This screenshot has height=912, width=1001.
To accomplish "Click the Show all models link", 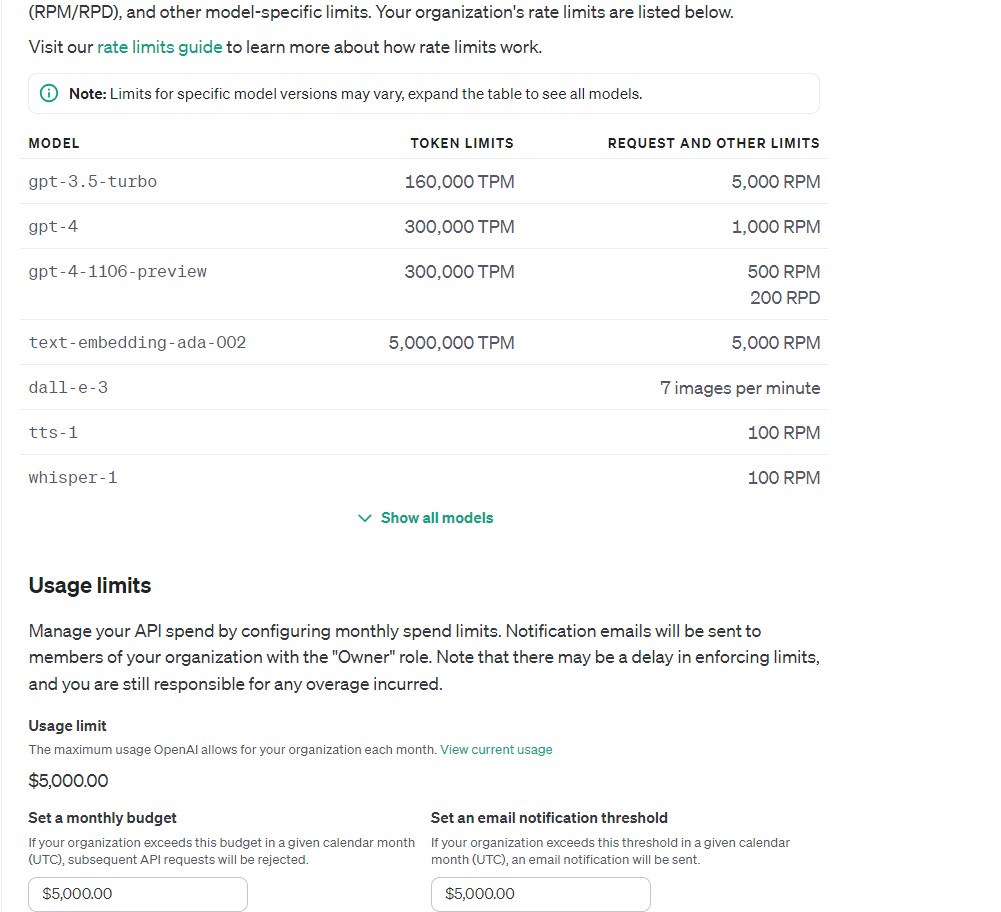I will point(437,518).
